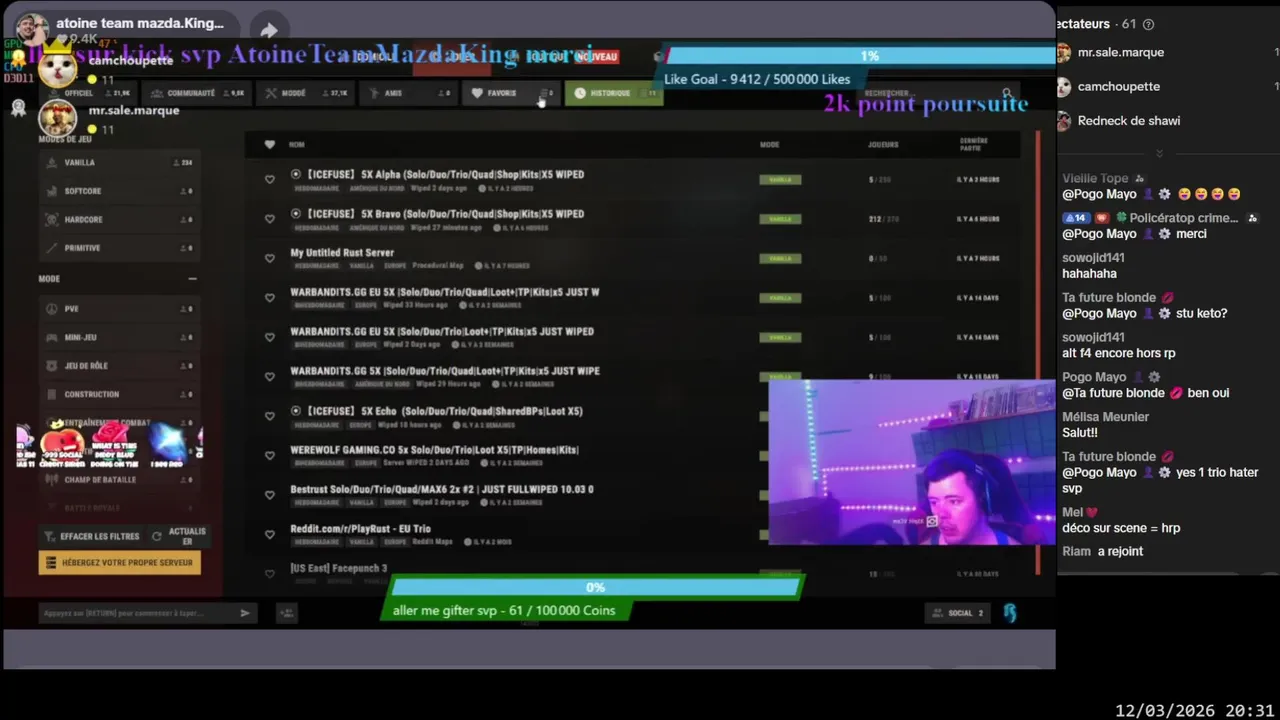Favorite the Reddit.com/r/PlayRust EU Trio heart

pyautogui.click(x=269, y=534)
